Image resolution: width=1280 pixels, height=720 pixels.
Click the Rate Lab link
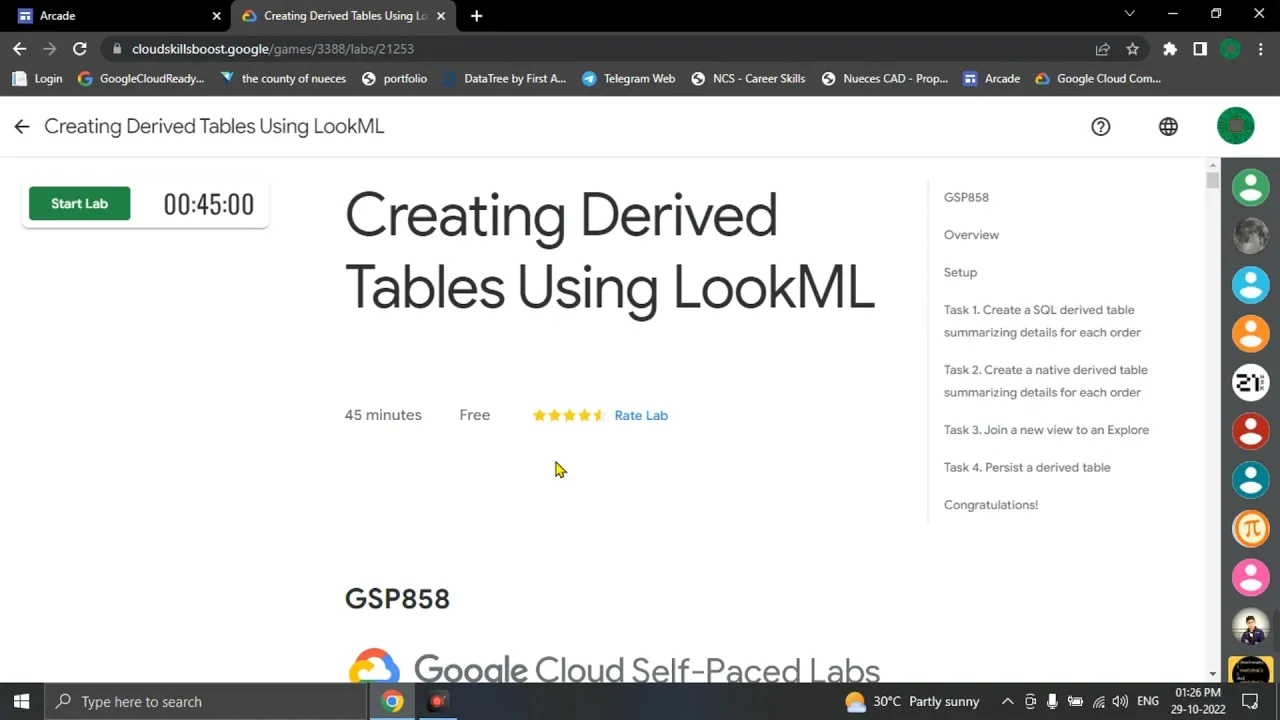coord(641,415)
